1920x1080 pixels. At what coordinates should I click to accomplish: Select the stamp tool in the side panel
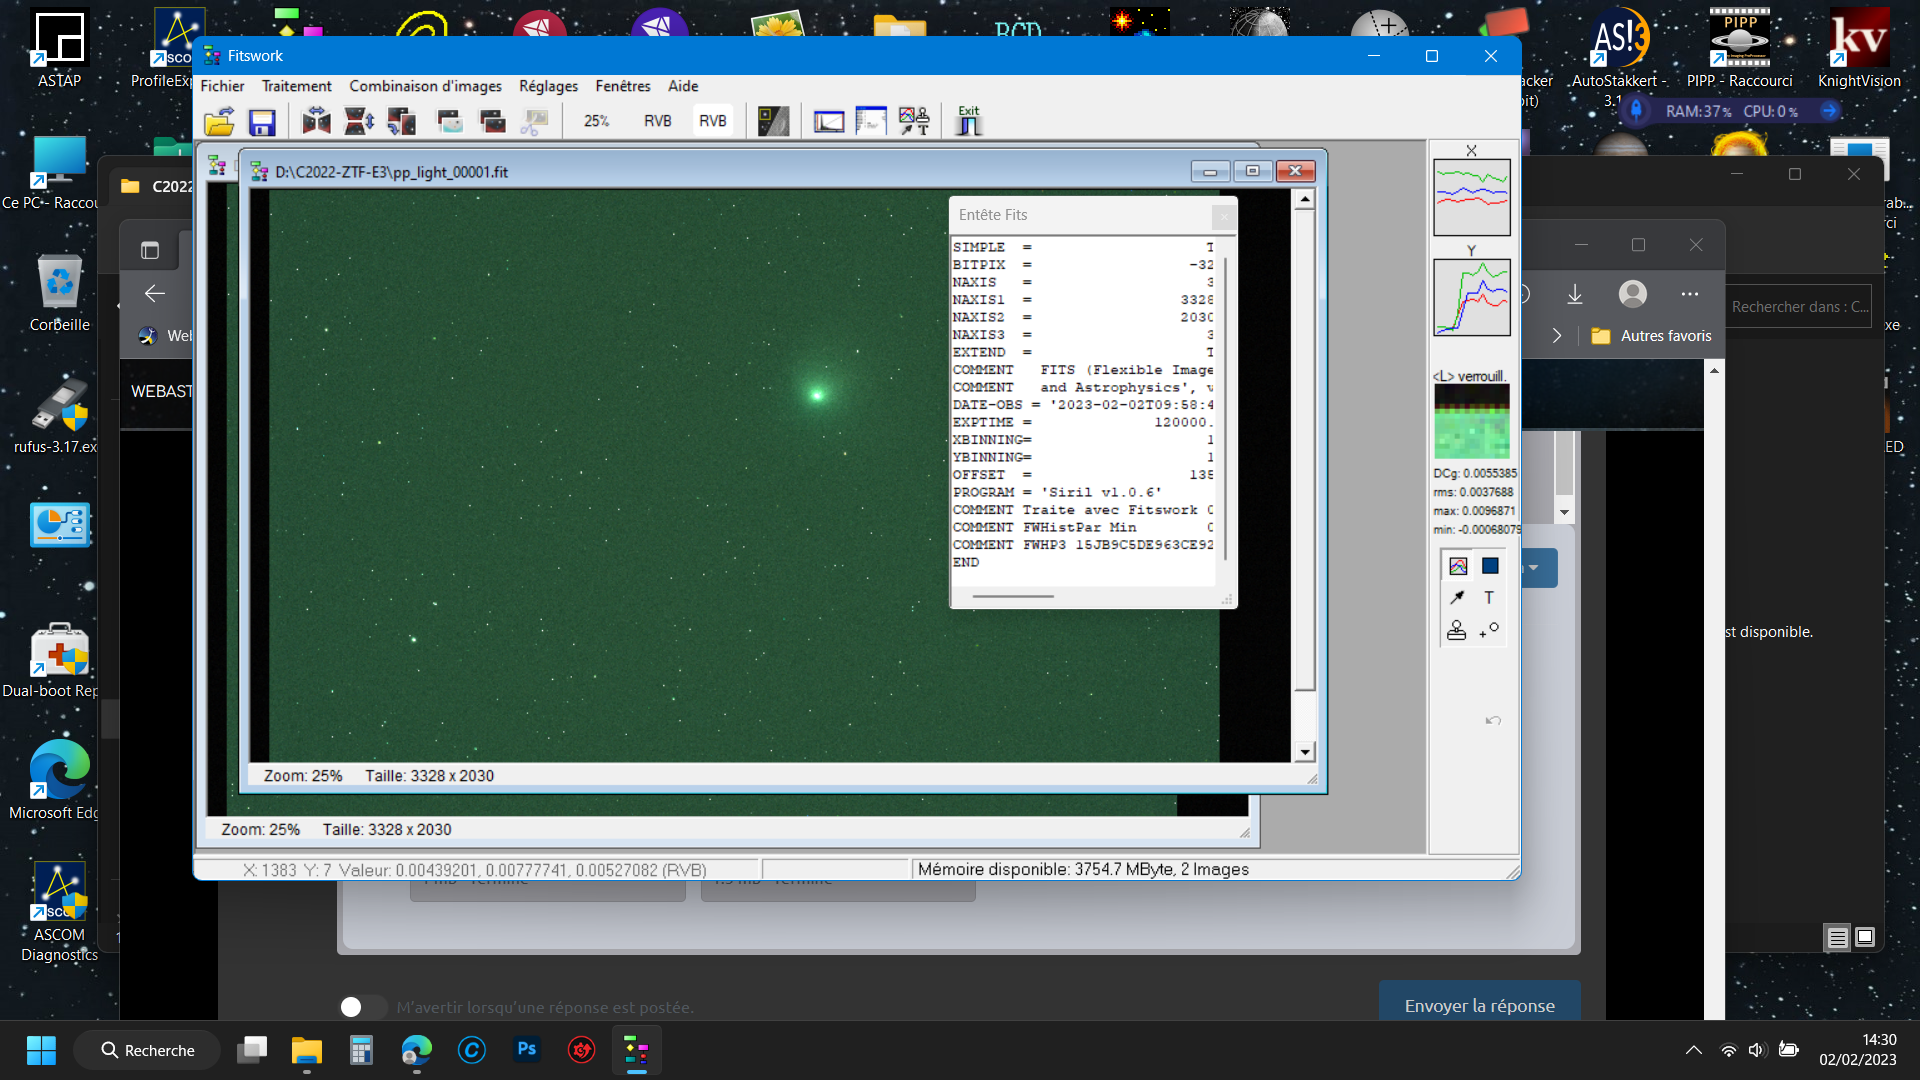(x=1457, y=630)
